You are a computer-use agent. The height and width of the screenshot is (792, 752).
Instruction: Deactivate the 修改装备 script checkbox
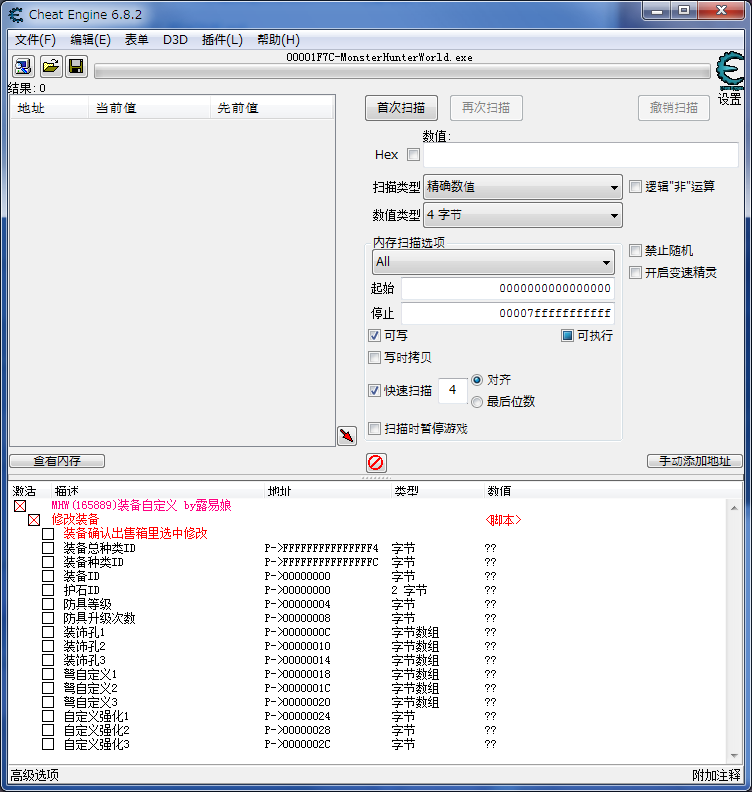[x=34, y=520]
